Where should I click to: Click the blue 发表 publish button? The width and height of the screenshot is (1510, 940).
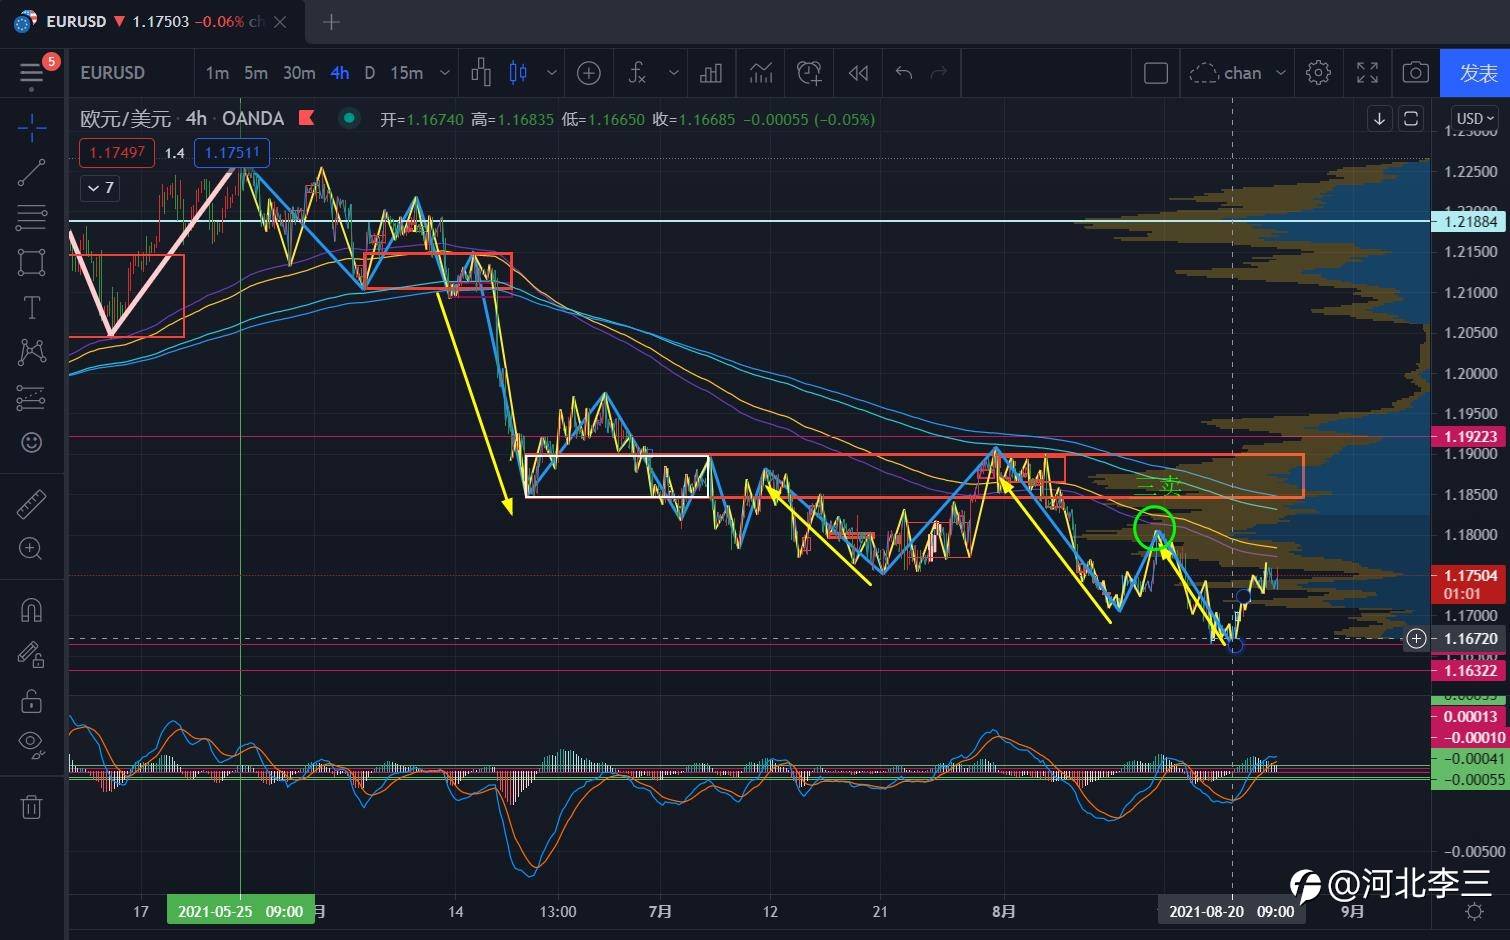coord(1476,73)
